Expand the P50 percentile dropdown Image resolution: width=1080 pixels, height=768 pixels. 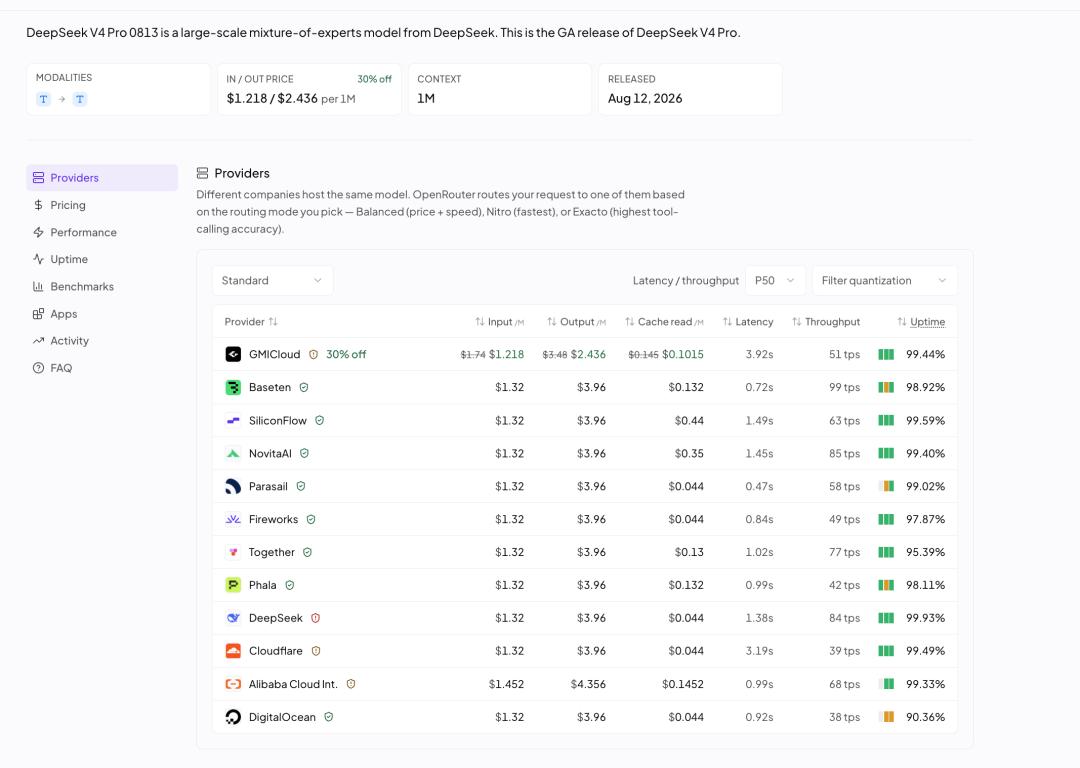tap(775, 280)
